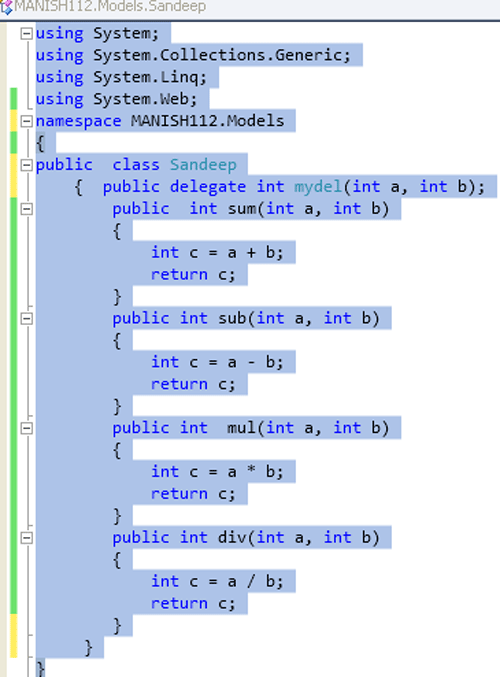Collapse the sum method region
Screen dimensions: 500x677
(27, 209)
